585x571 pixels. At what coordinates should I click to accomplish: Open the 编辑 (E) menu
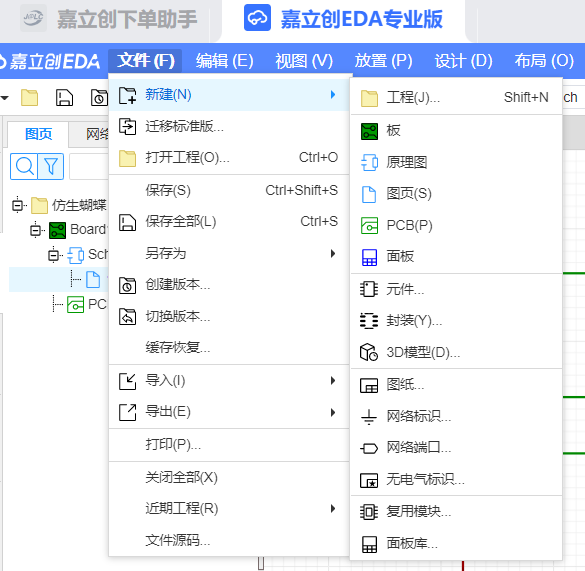[225, 61]
